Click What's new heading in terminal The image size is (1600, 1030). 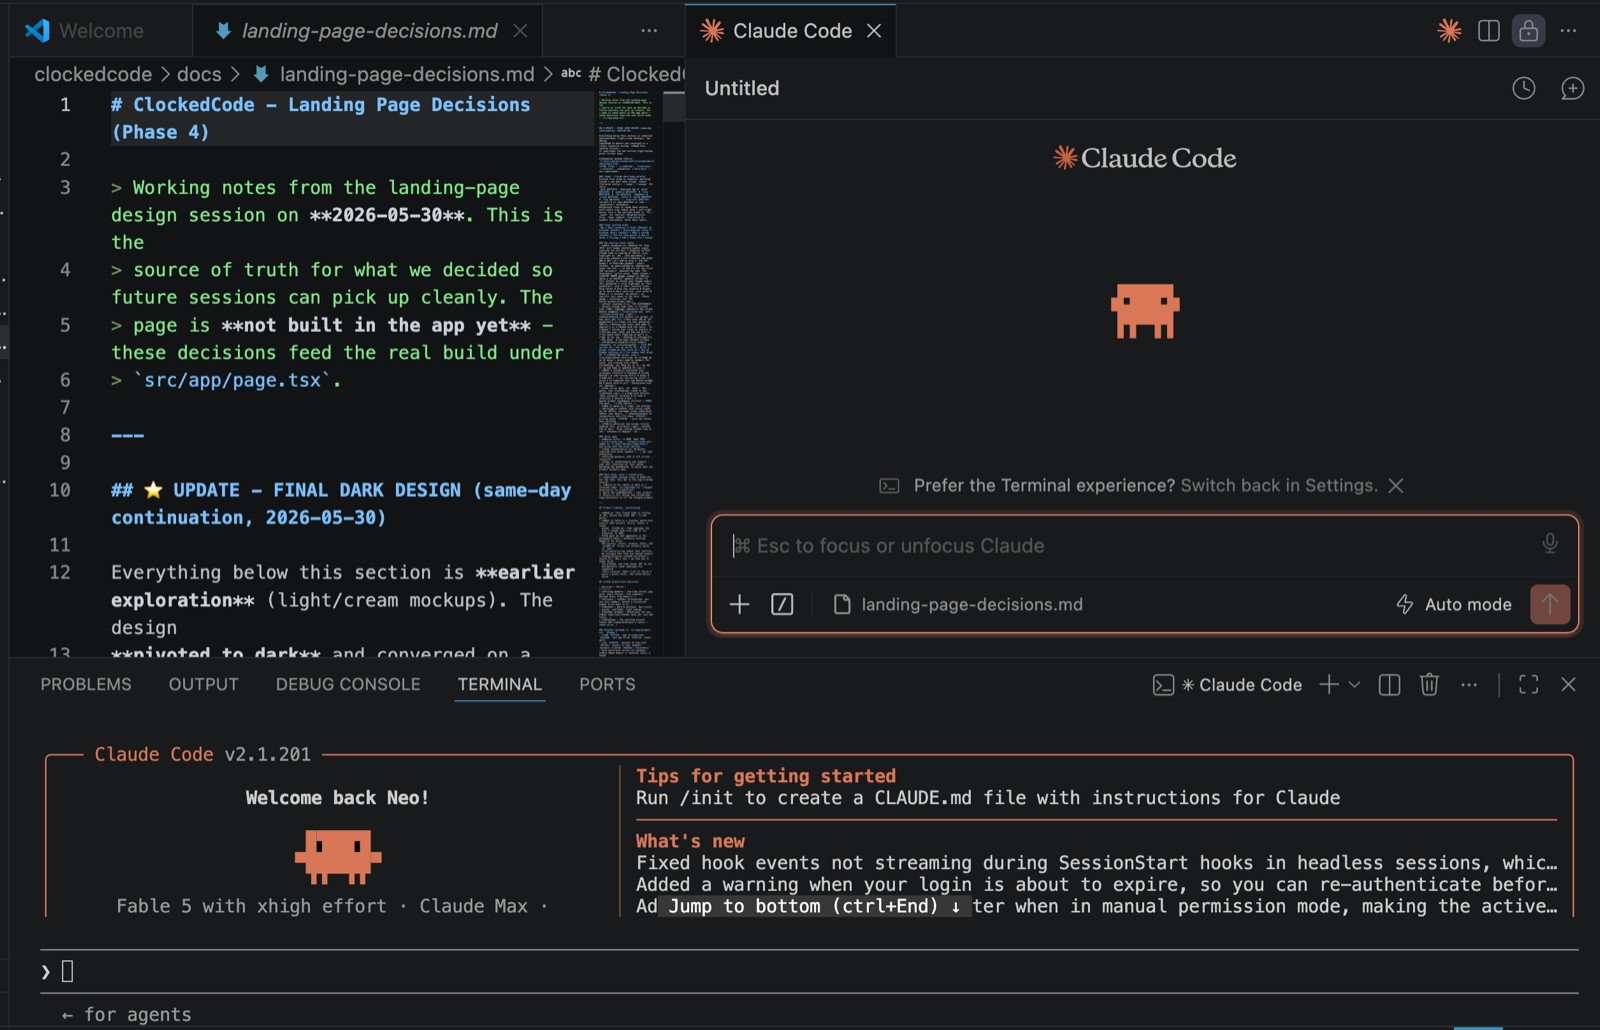[690, 841]
